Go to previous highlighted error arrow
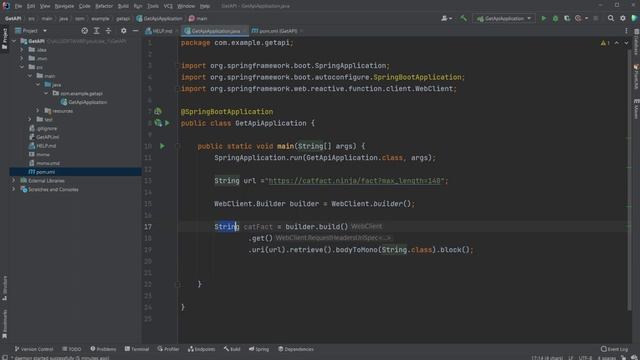 pos(617,43)
